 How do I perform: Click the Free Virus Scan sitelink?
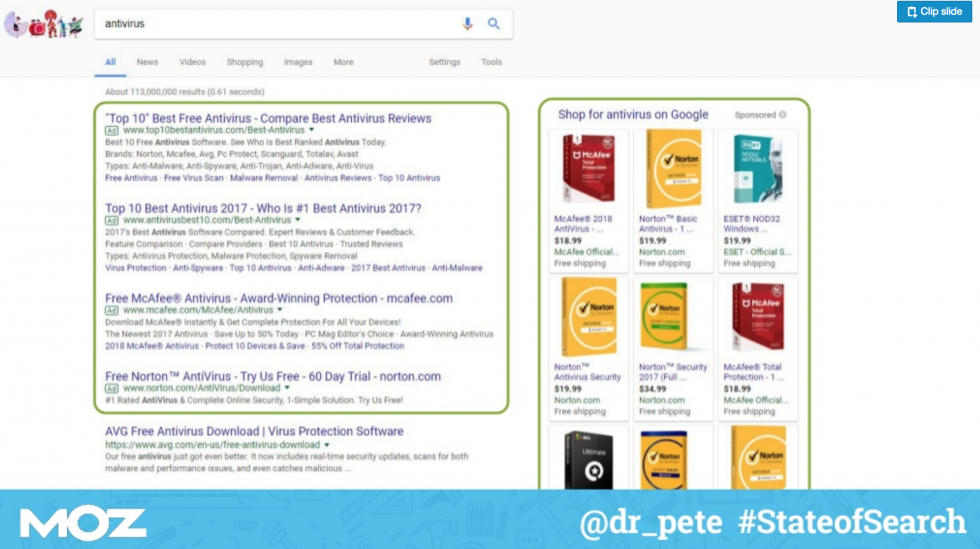tap(194, 178)
